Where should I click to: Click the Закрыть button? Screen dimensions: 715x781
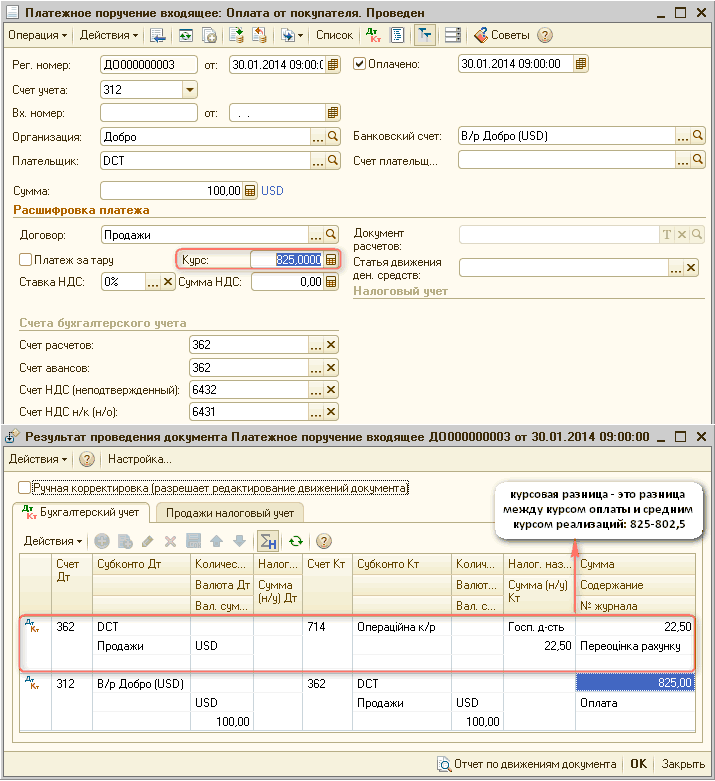683,764
